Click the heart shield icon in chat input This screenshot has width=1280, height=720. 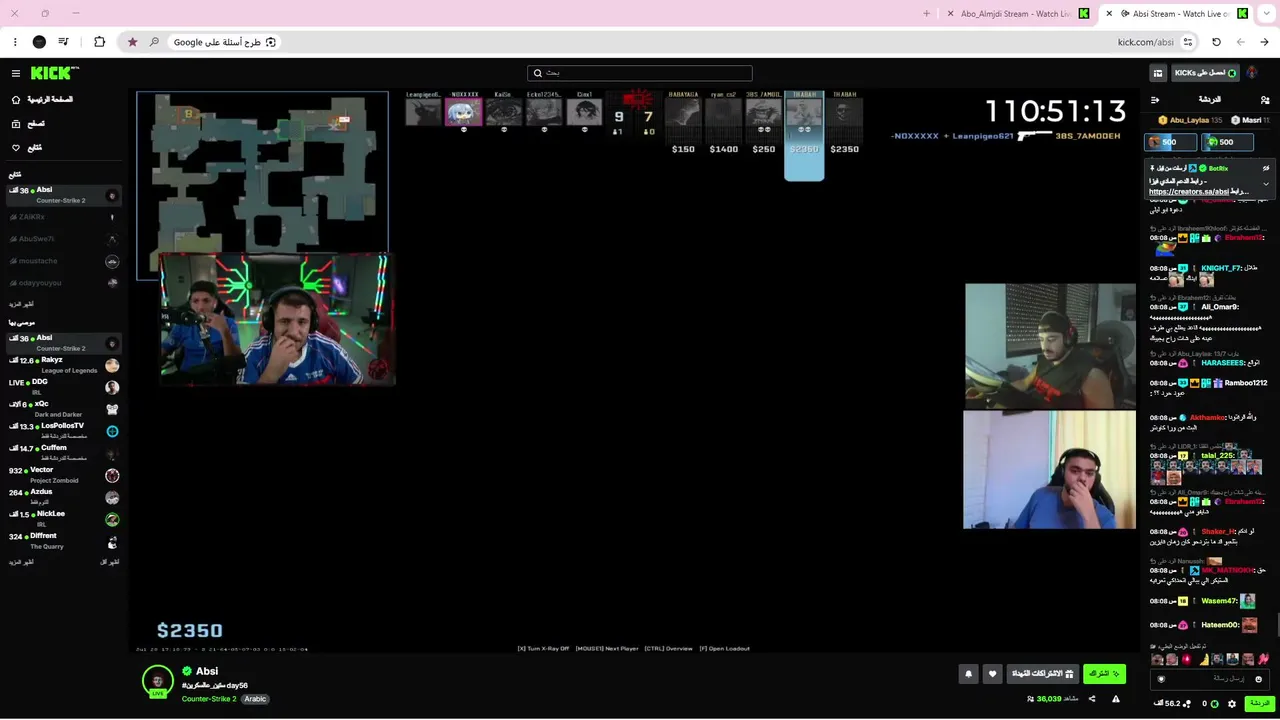(x=1161, y=679)
